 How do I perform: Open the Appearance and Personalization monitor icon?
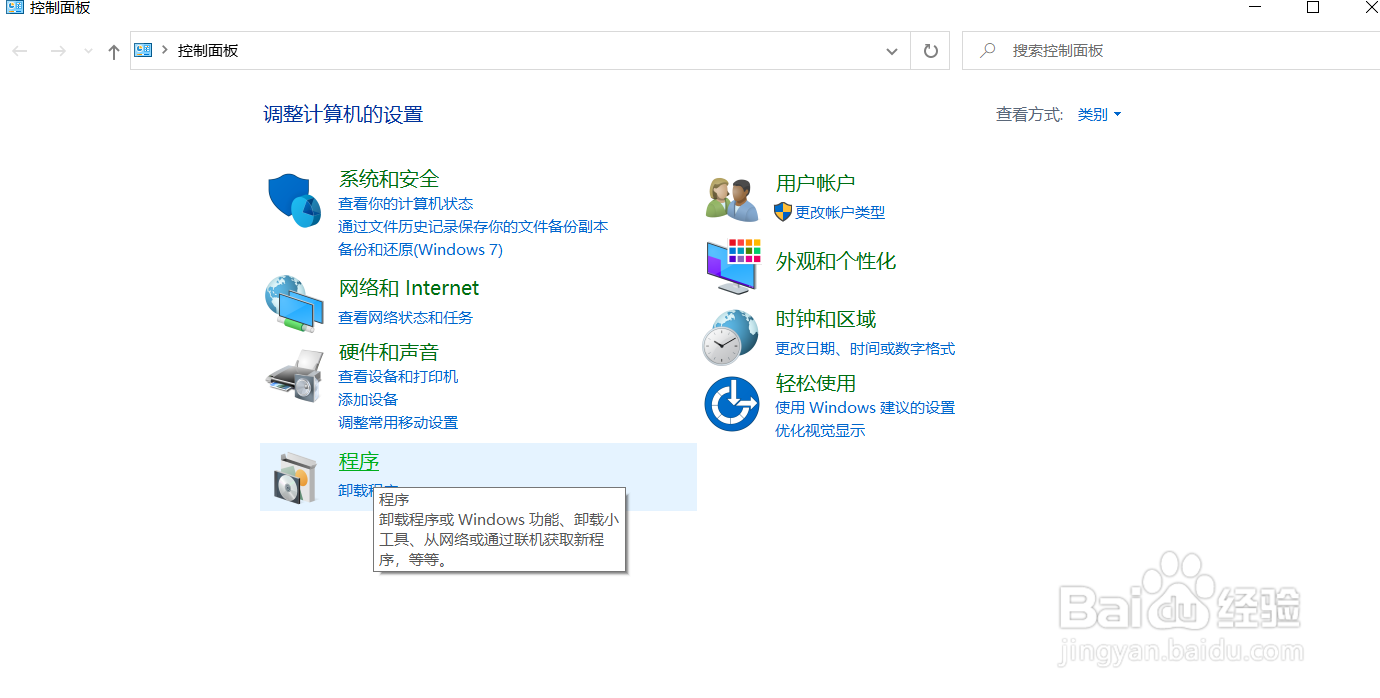(733, 266)
